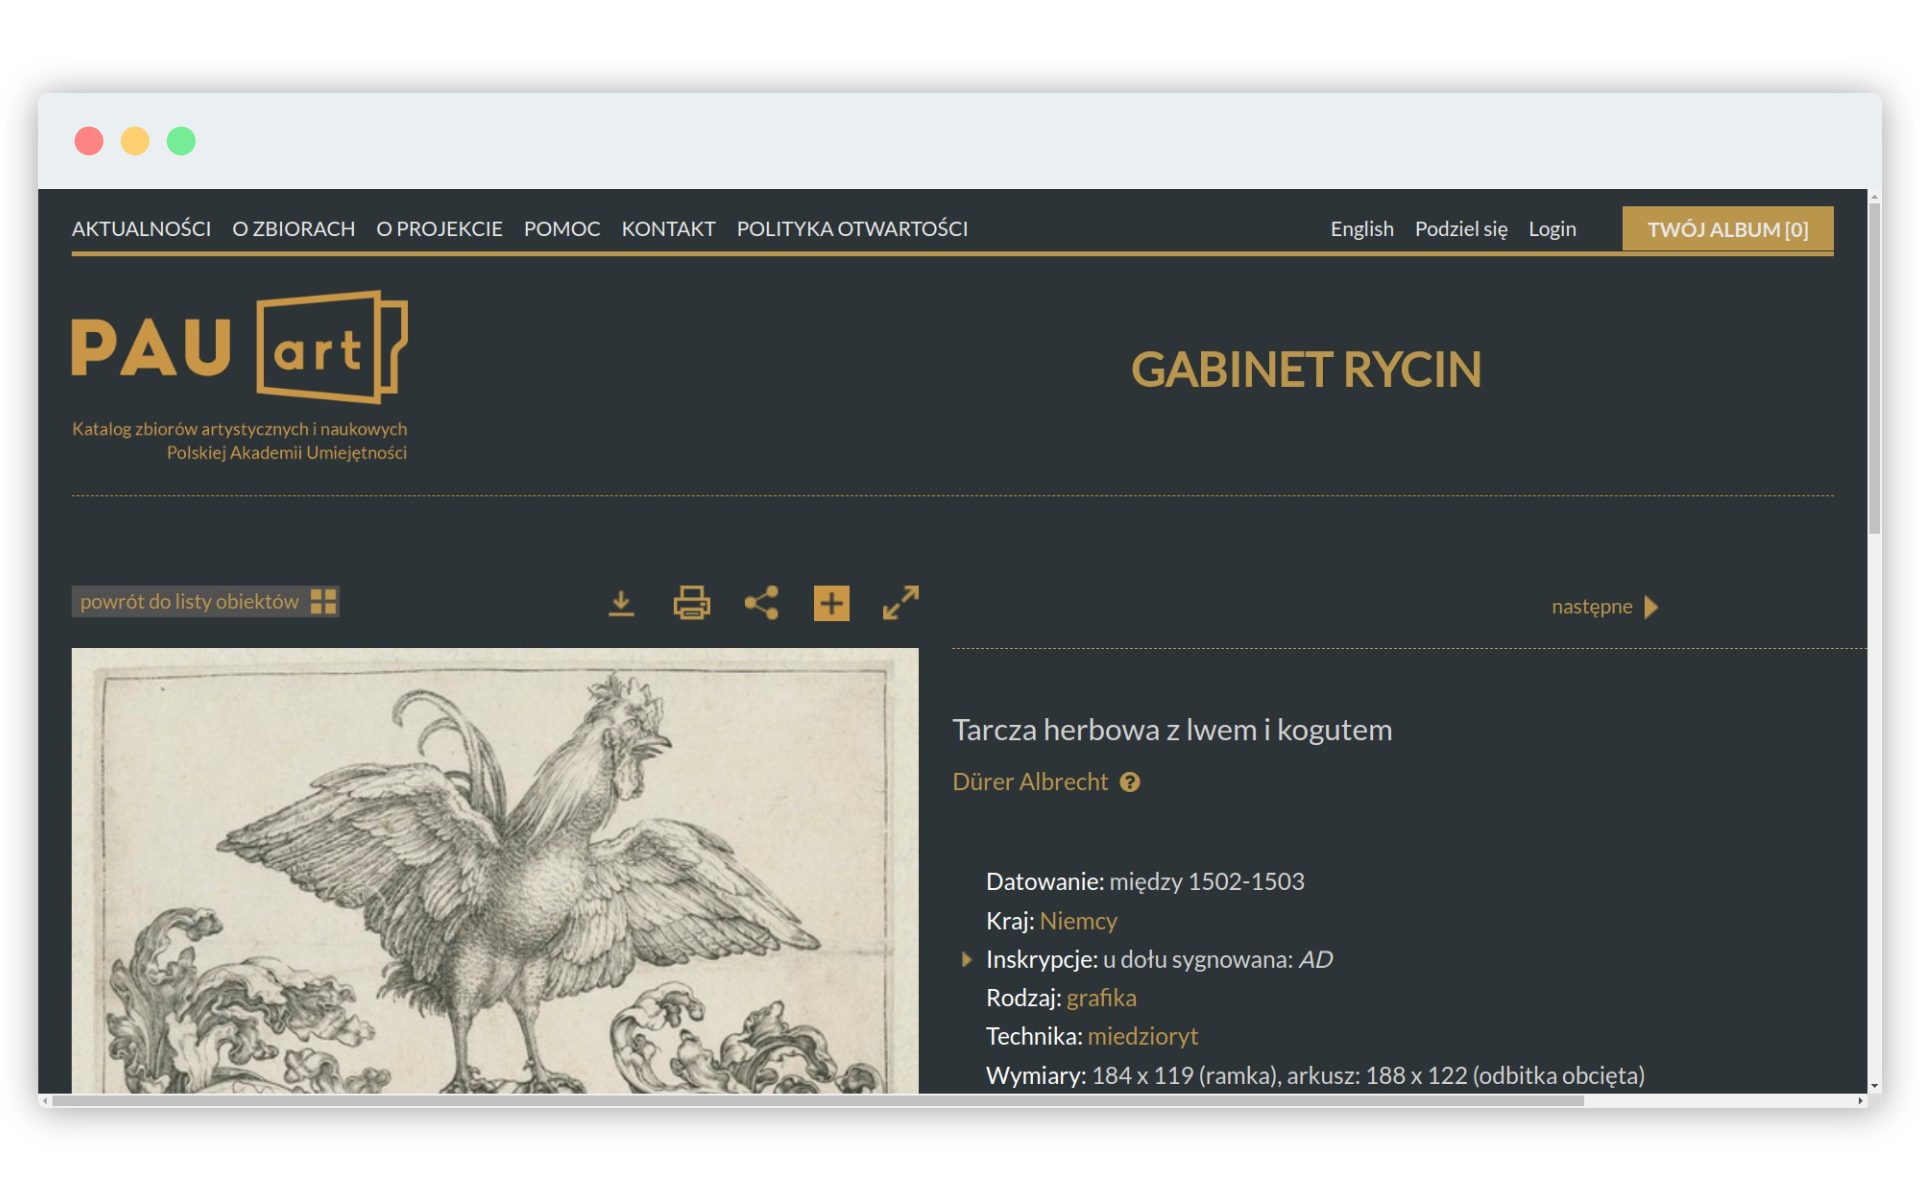Print the object using the printer icon

click(x=691, y=603)
